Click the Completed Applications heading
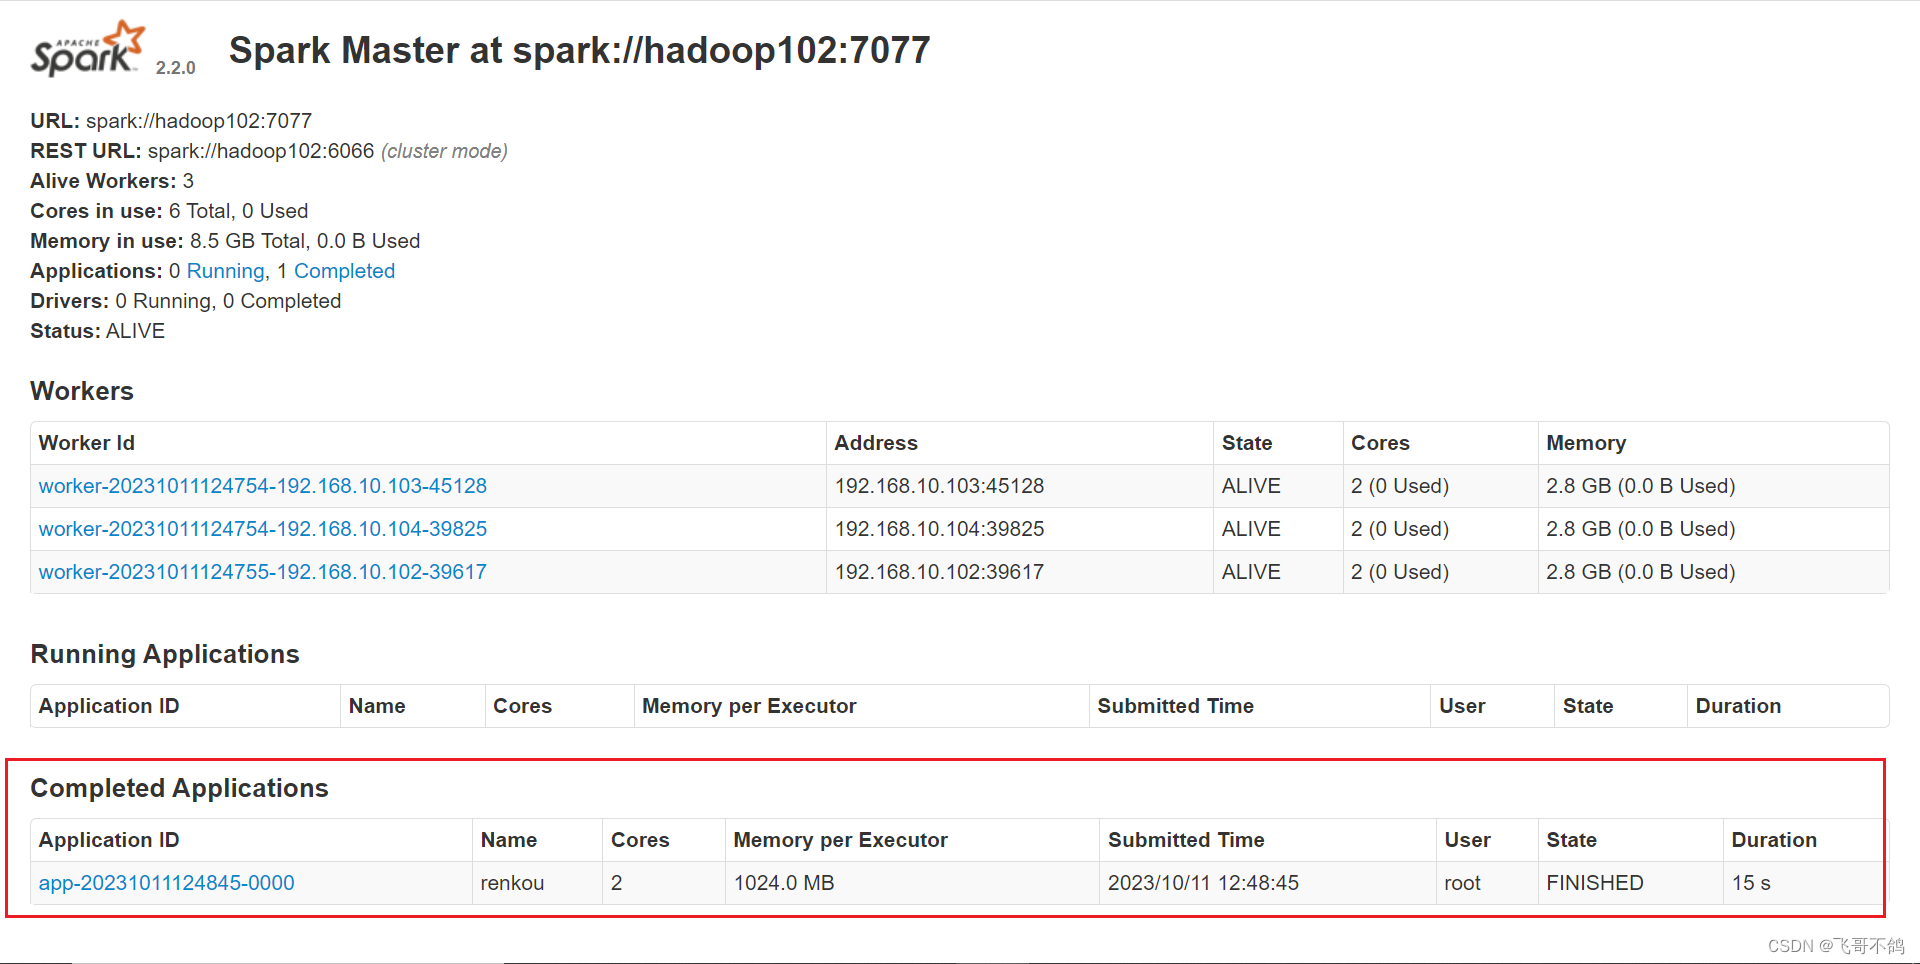 179,788
